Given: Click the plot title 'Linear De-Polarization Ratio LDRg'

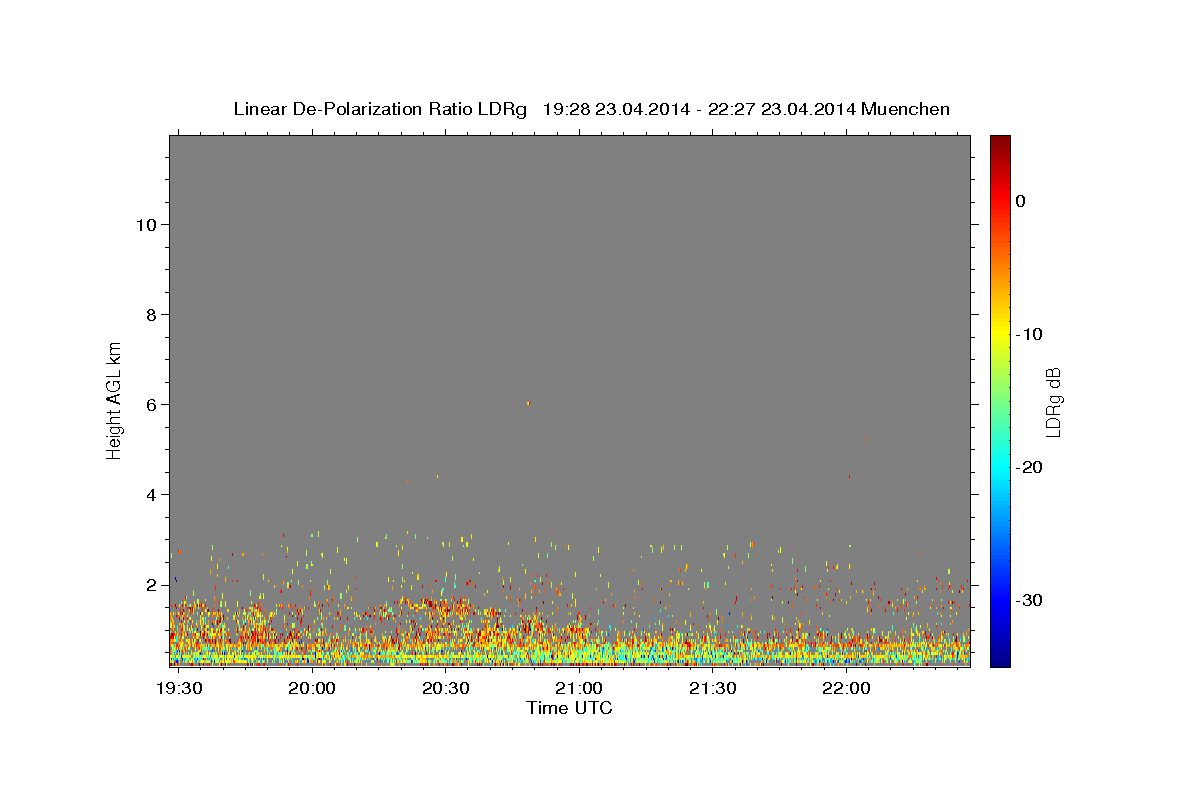Looking at the screenshot, I should coord(380,109).
